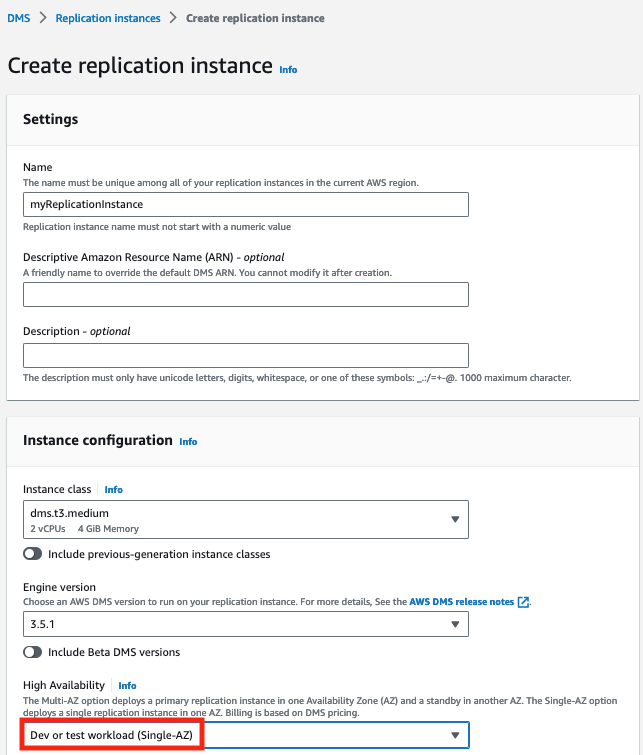This screenshot has width=643, height=755.
Task: Enable Include previous-generation instance classes toggle
Action: [33, 553]
